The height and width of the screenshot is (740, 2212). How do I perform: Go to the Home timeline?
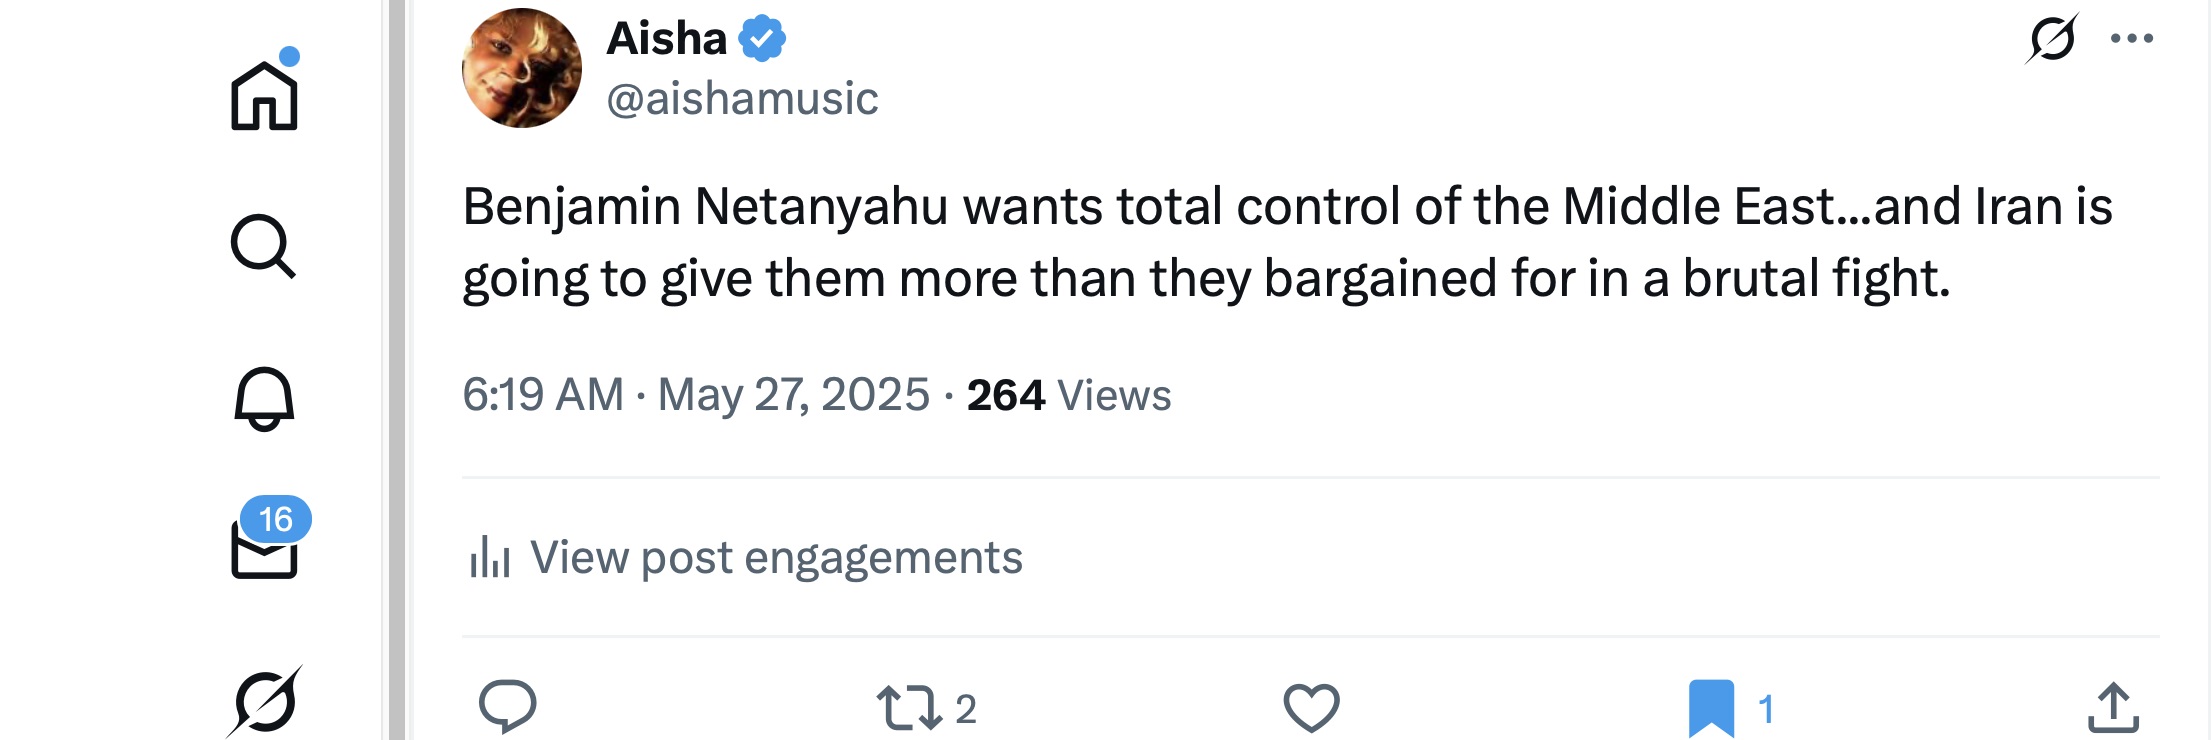click(264, 96)
